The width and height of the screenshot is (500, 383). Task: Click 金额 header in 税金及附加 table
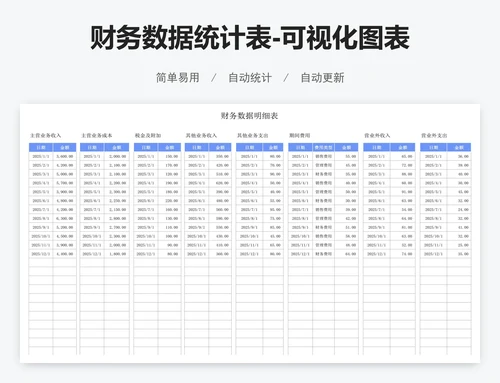tap(170, 147)
